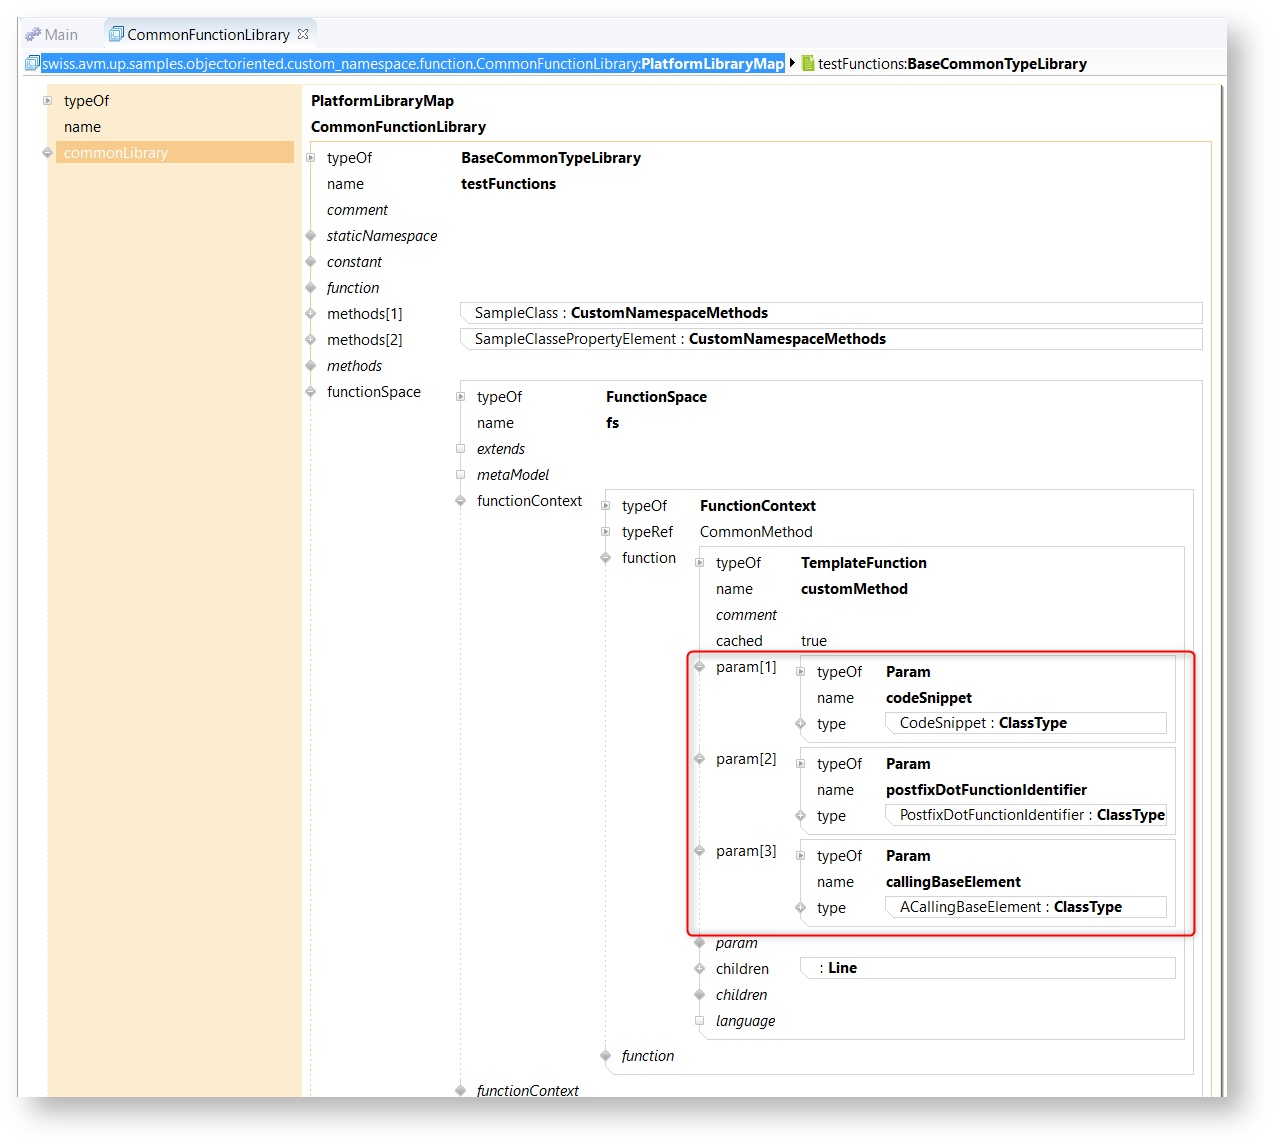This screenshot has height=1145, width=1275.
Task: Click the diamond marker next to methods[1]
Action: coord(311,314)
